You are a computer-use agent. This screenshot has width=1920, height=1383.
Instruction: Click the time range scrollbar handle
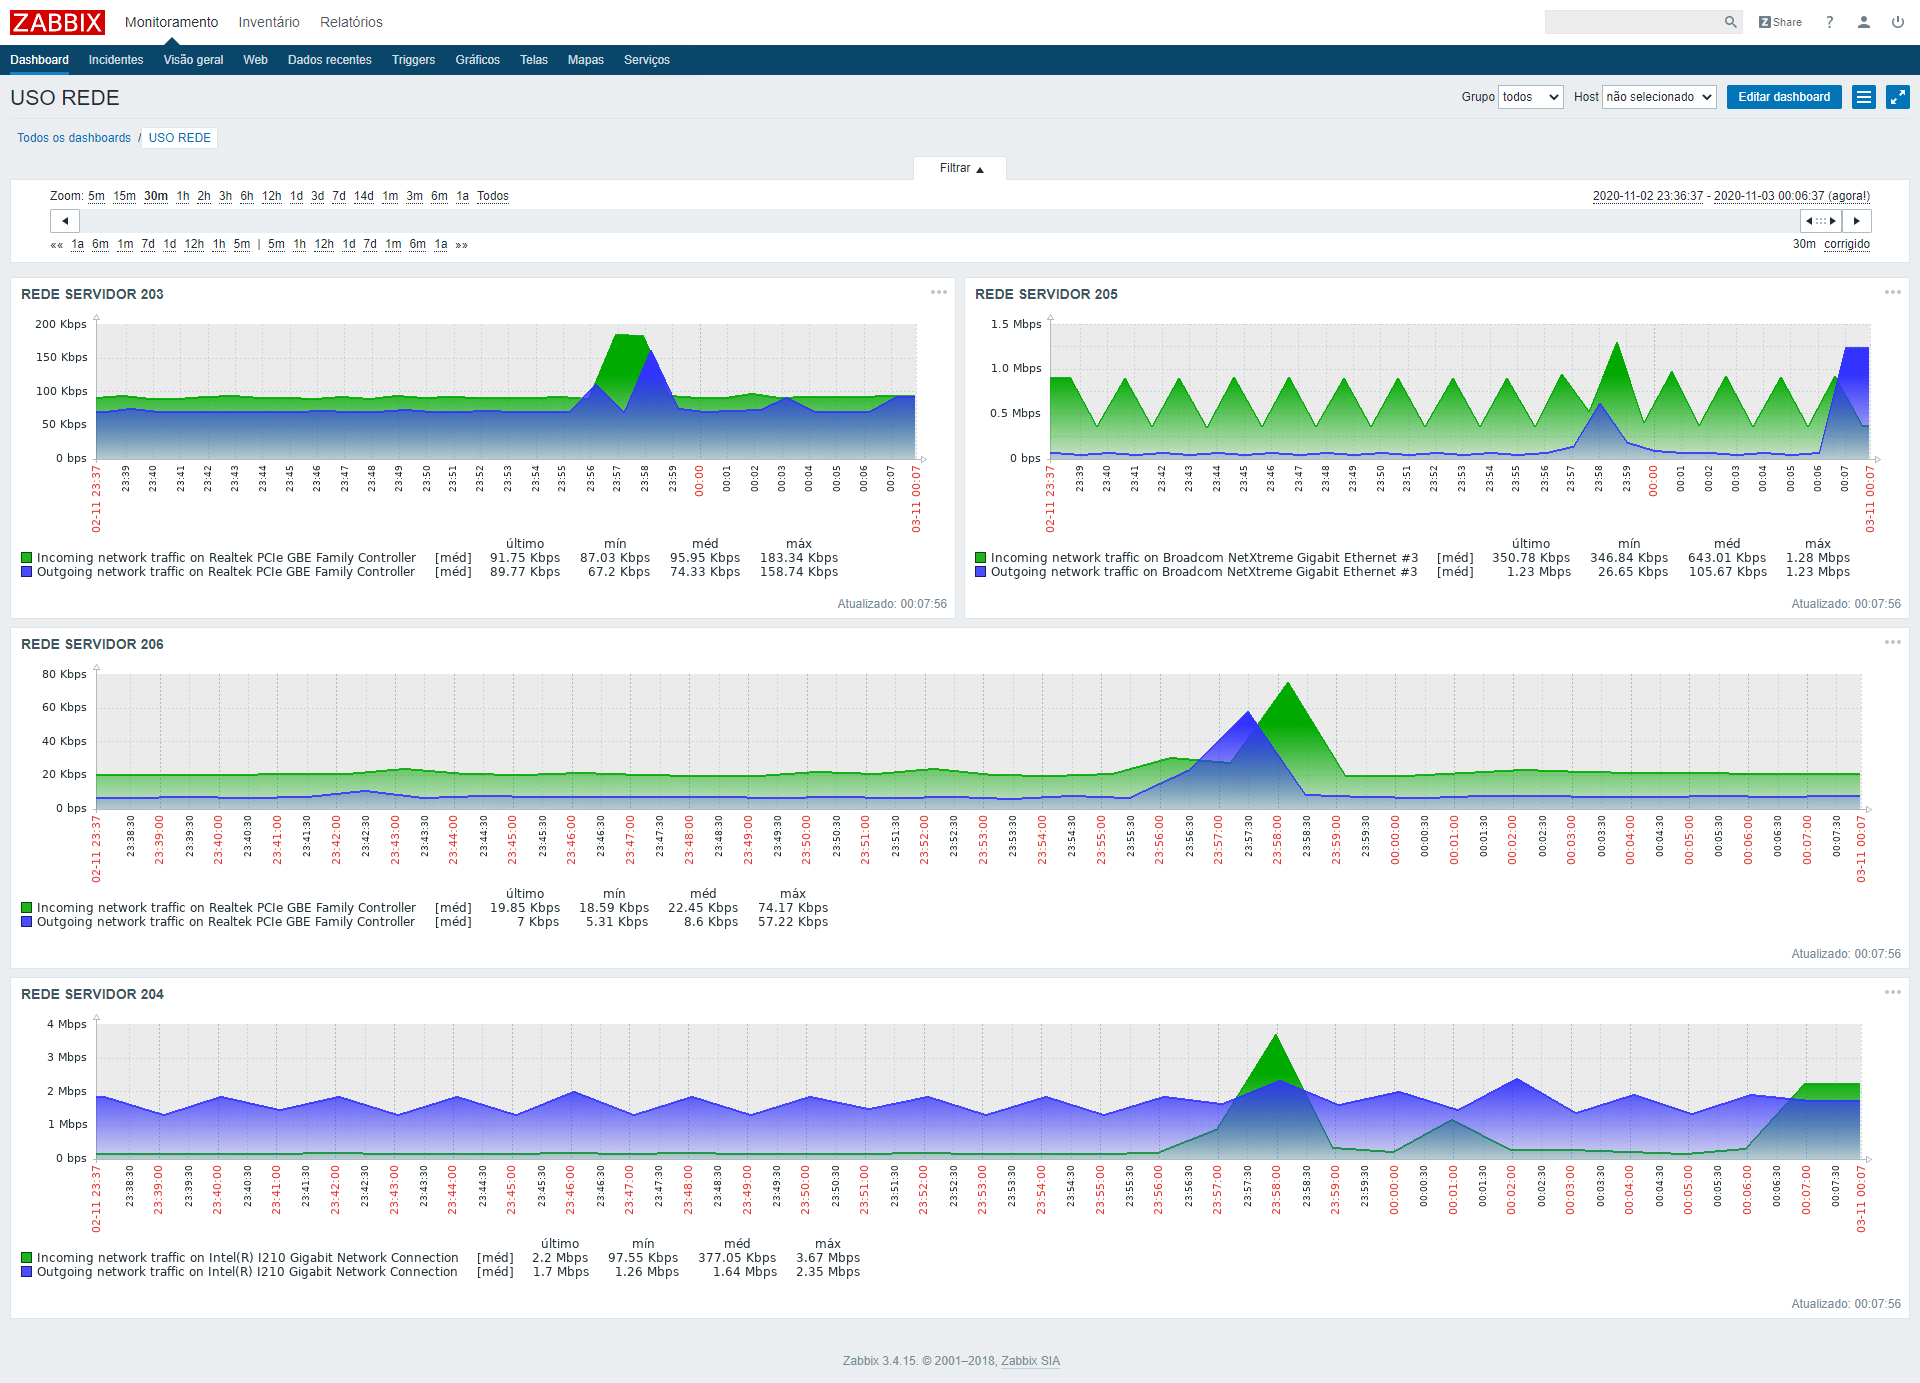(x=1821, y=221)
